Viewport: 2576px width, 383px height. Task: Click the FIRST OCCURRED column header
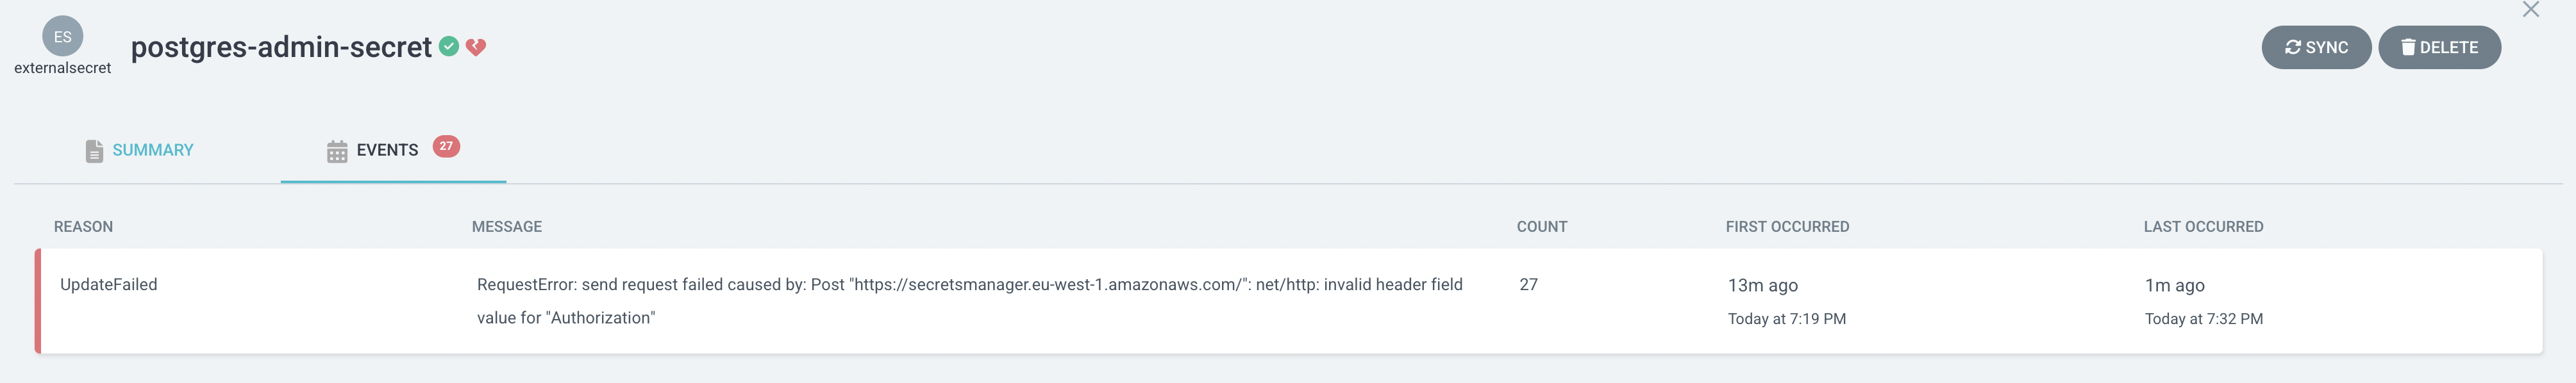click(x=1787, y=227)
